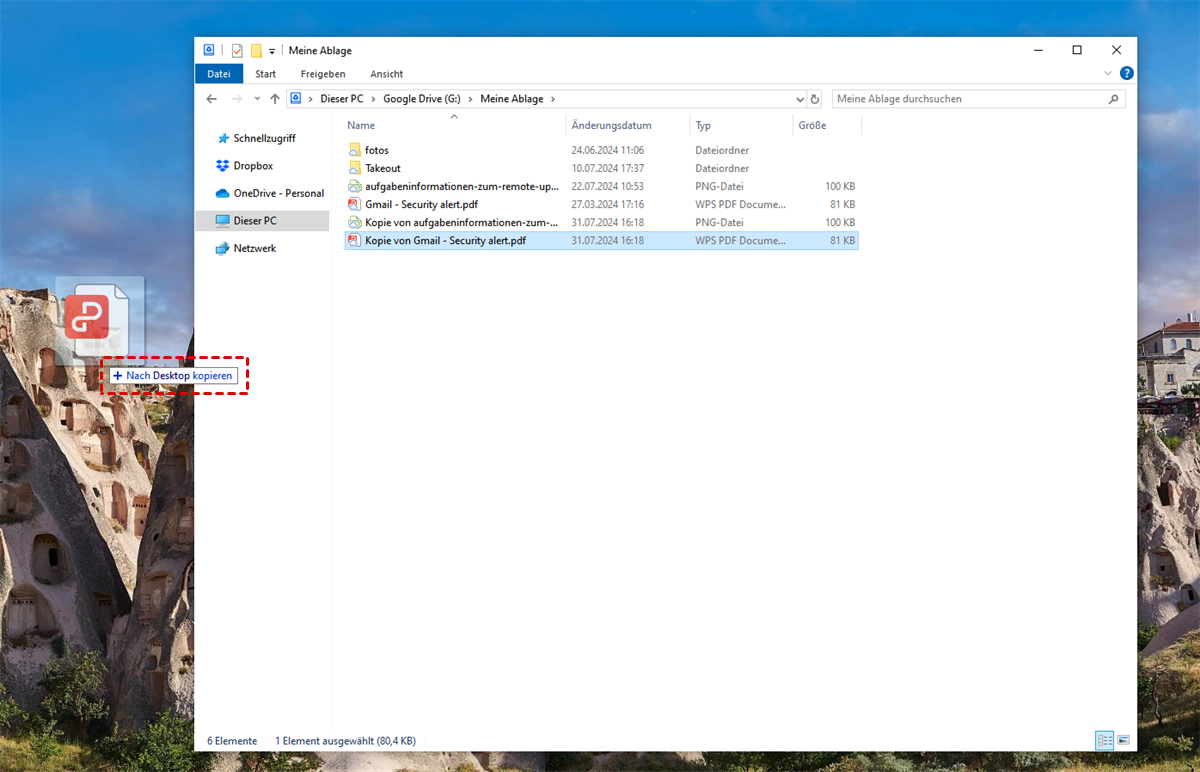The image size is (1200, 772).
Task: Open chevron after Dieser PC in breadcrumb
Action: pos(372,99)
